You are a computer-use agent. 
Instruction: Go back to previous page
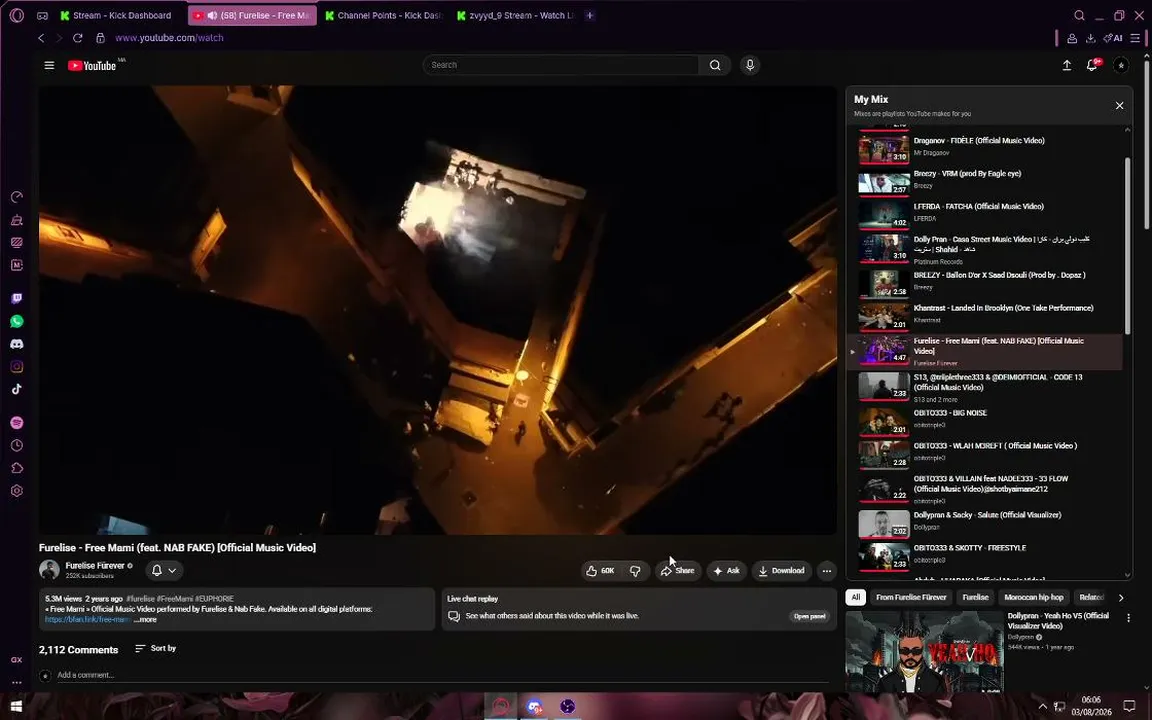click(x=41, y=37)
